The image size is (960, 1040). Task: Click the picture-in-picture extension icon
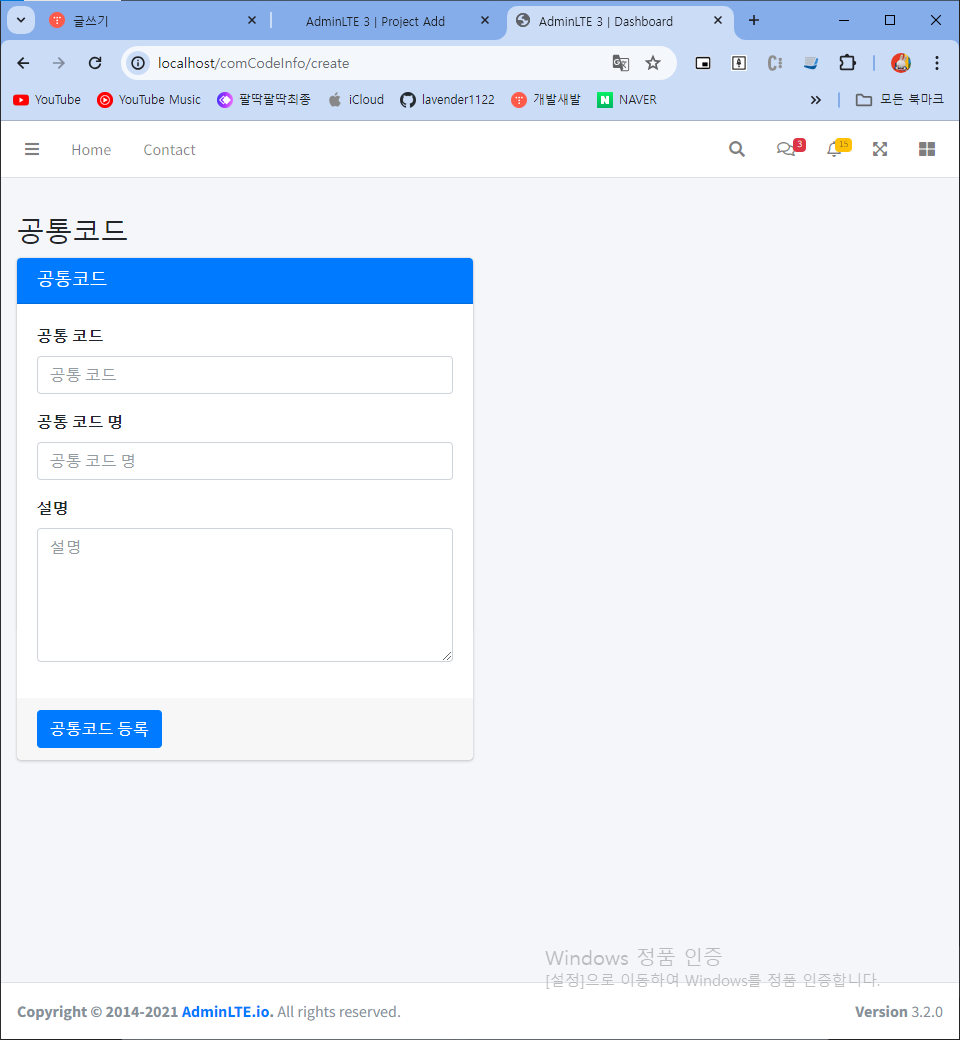(x=703, y=63)
